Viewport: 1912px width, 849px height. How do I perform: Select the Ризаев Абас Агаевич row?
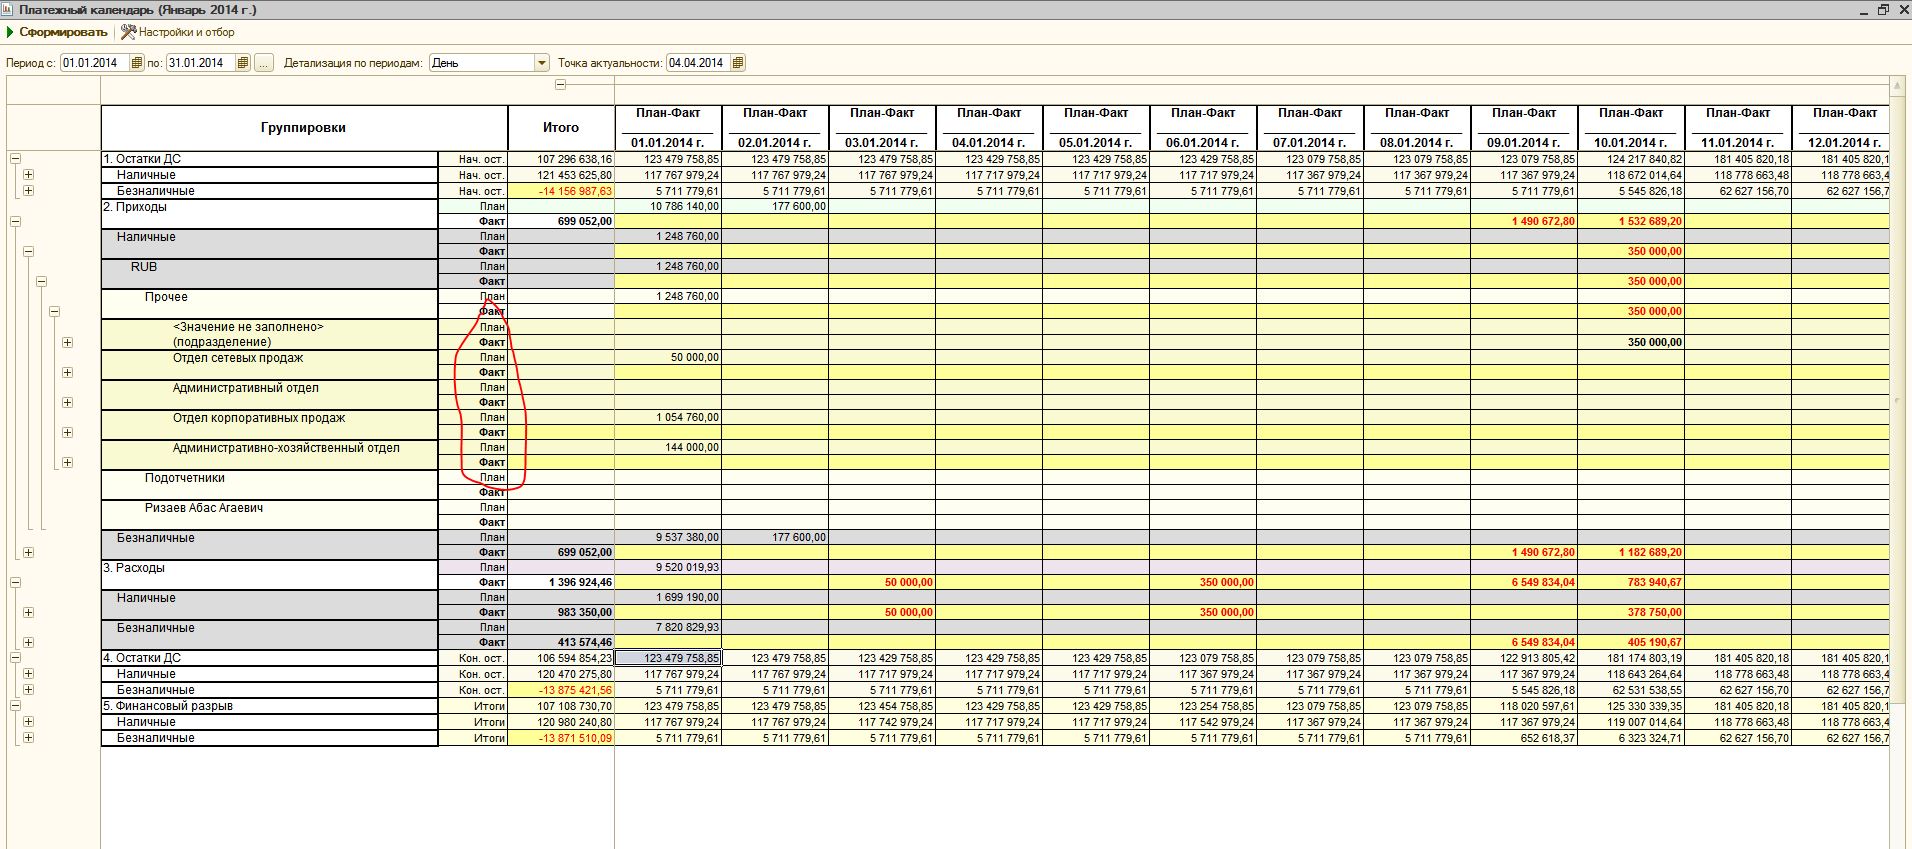pyautogui.click(x=204, y=508)
